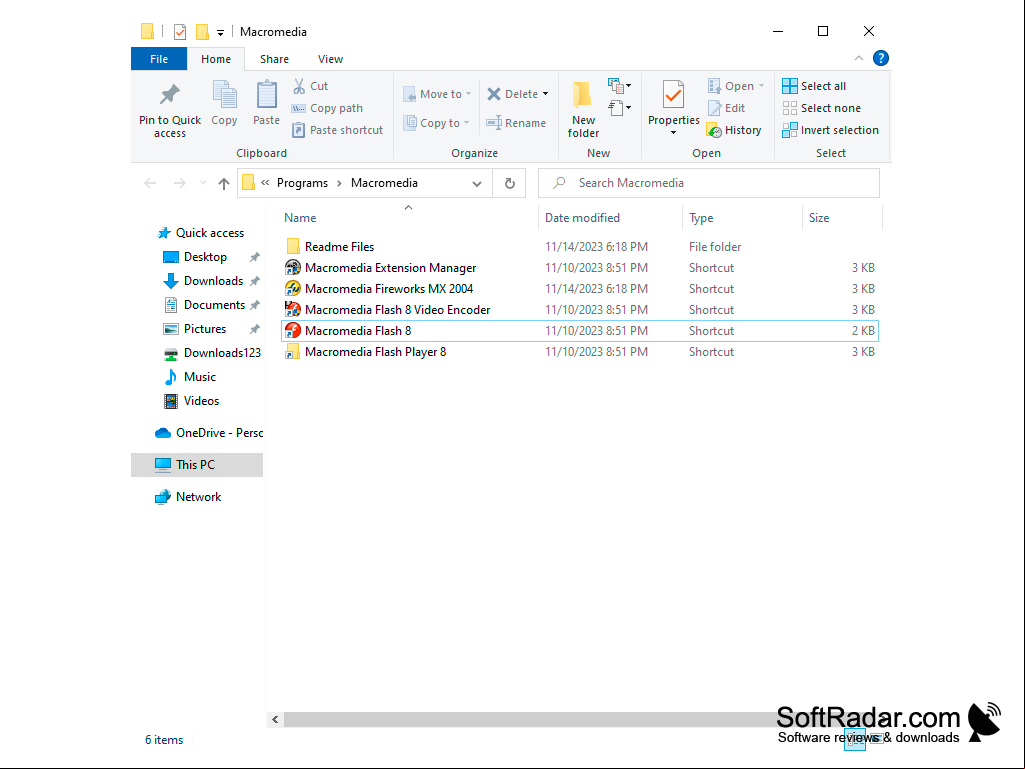1025x769 pixels.
Task: Click the Paste clipboard icon
Action: pyautogui.click(x=266, y=95)
